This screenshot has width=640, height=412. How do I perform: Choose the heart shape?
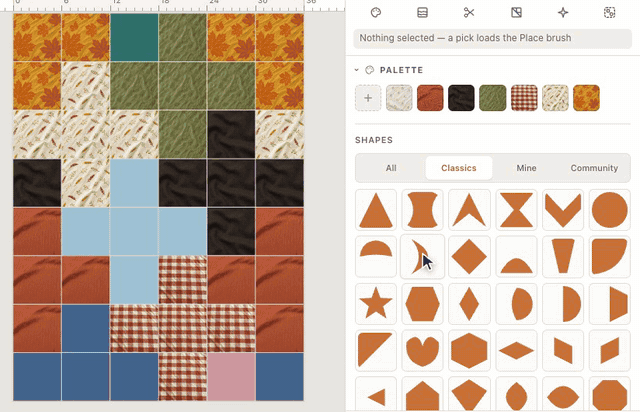coord(422,350)
